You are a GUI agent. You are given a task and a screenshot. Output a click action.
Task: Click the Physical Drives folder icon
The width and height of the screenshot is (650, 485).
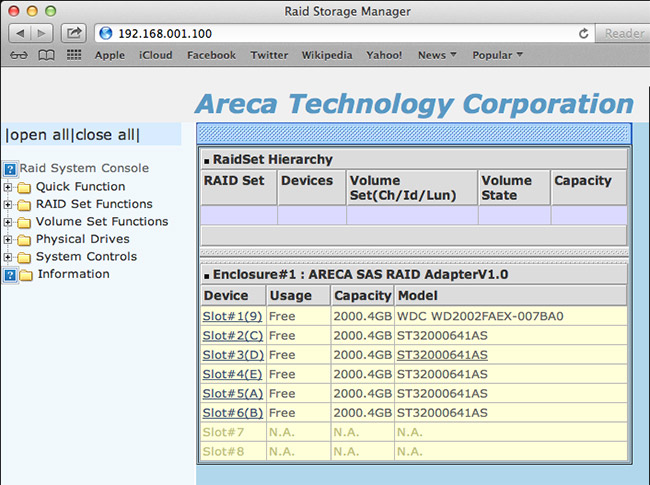pyautogui.click(x=24, y=240)
